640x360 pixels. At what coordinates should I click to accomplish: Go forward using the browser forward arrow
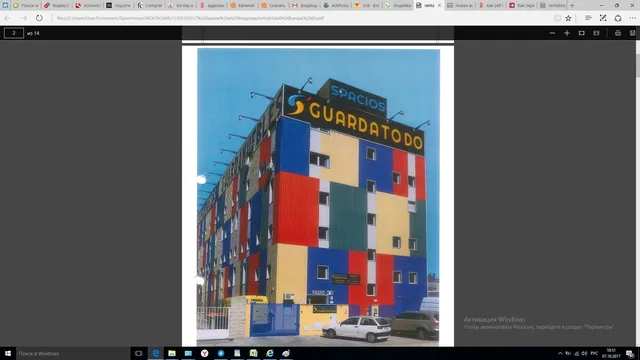23,18
